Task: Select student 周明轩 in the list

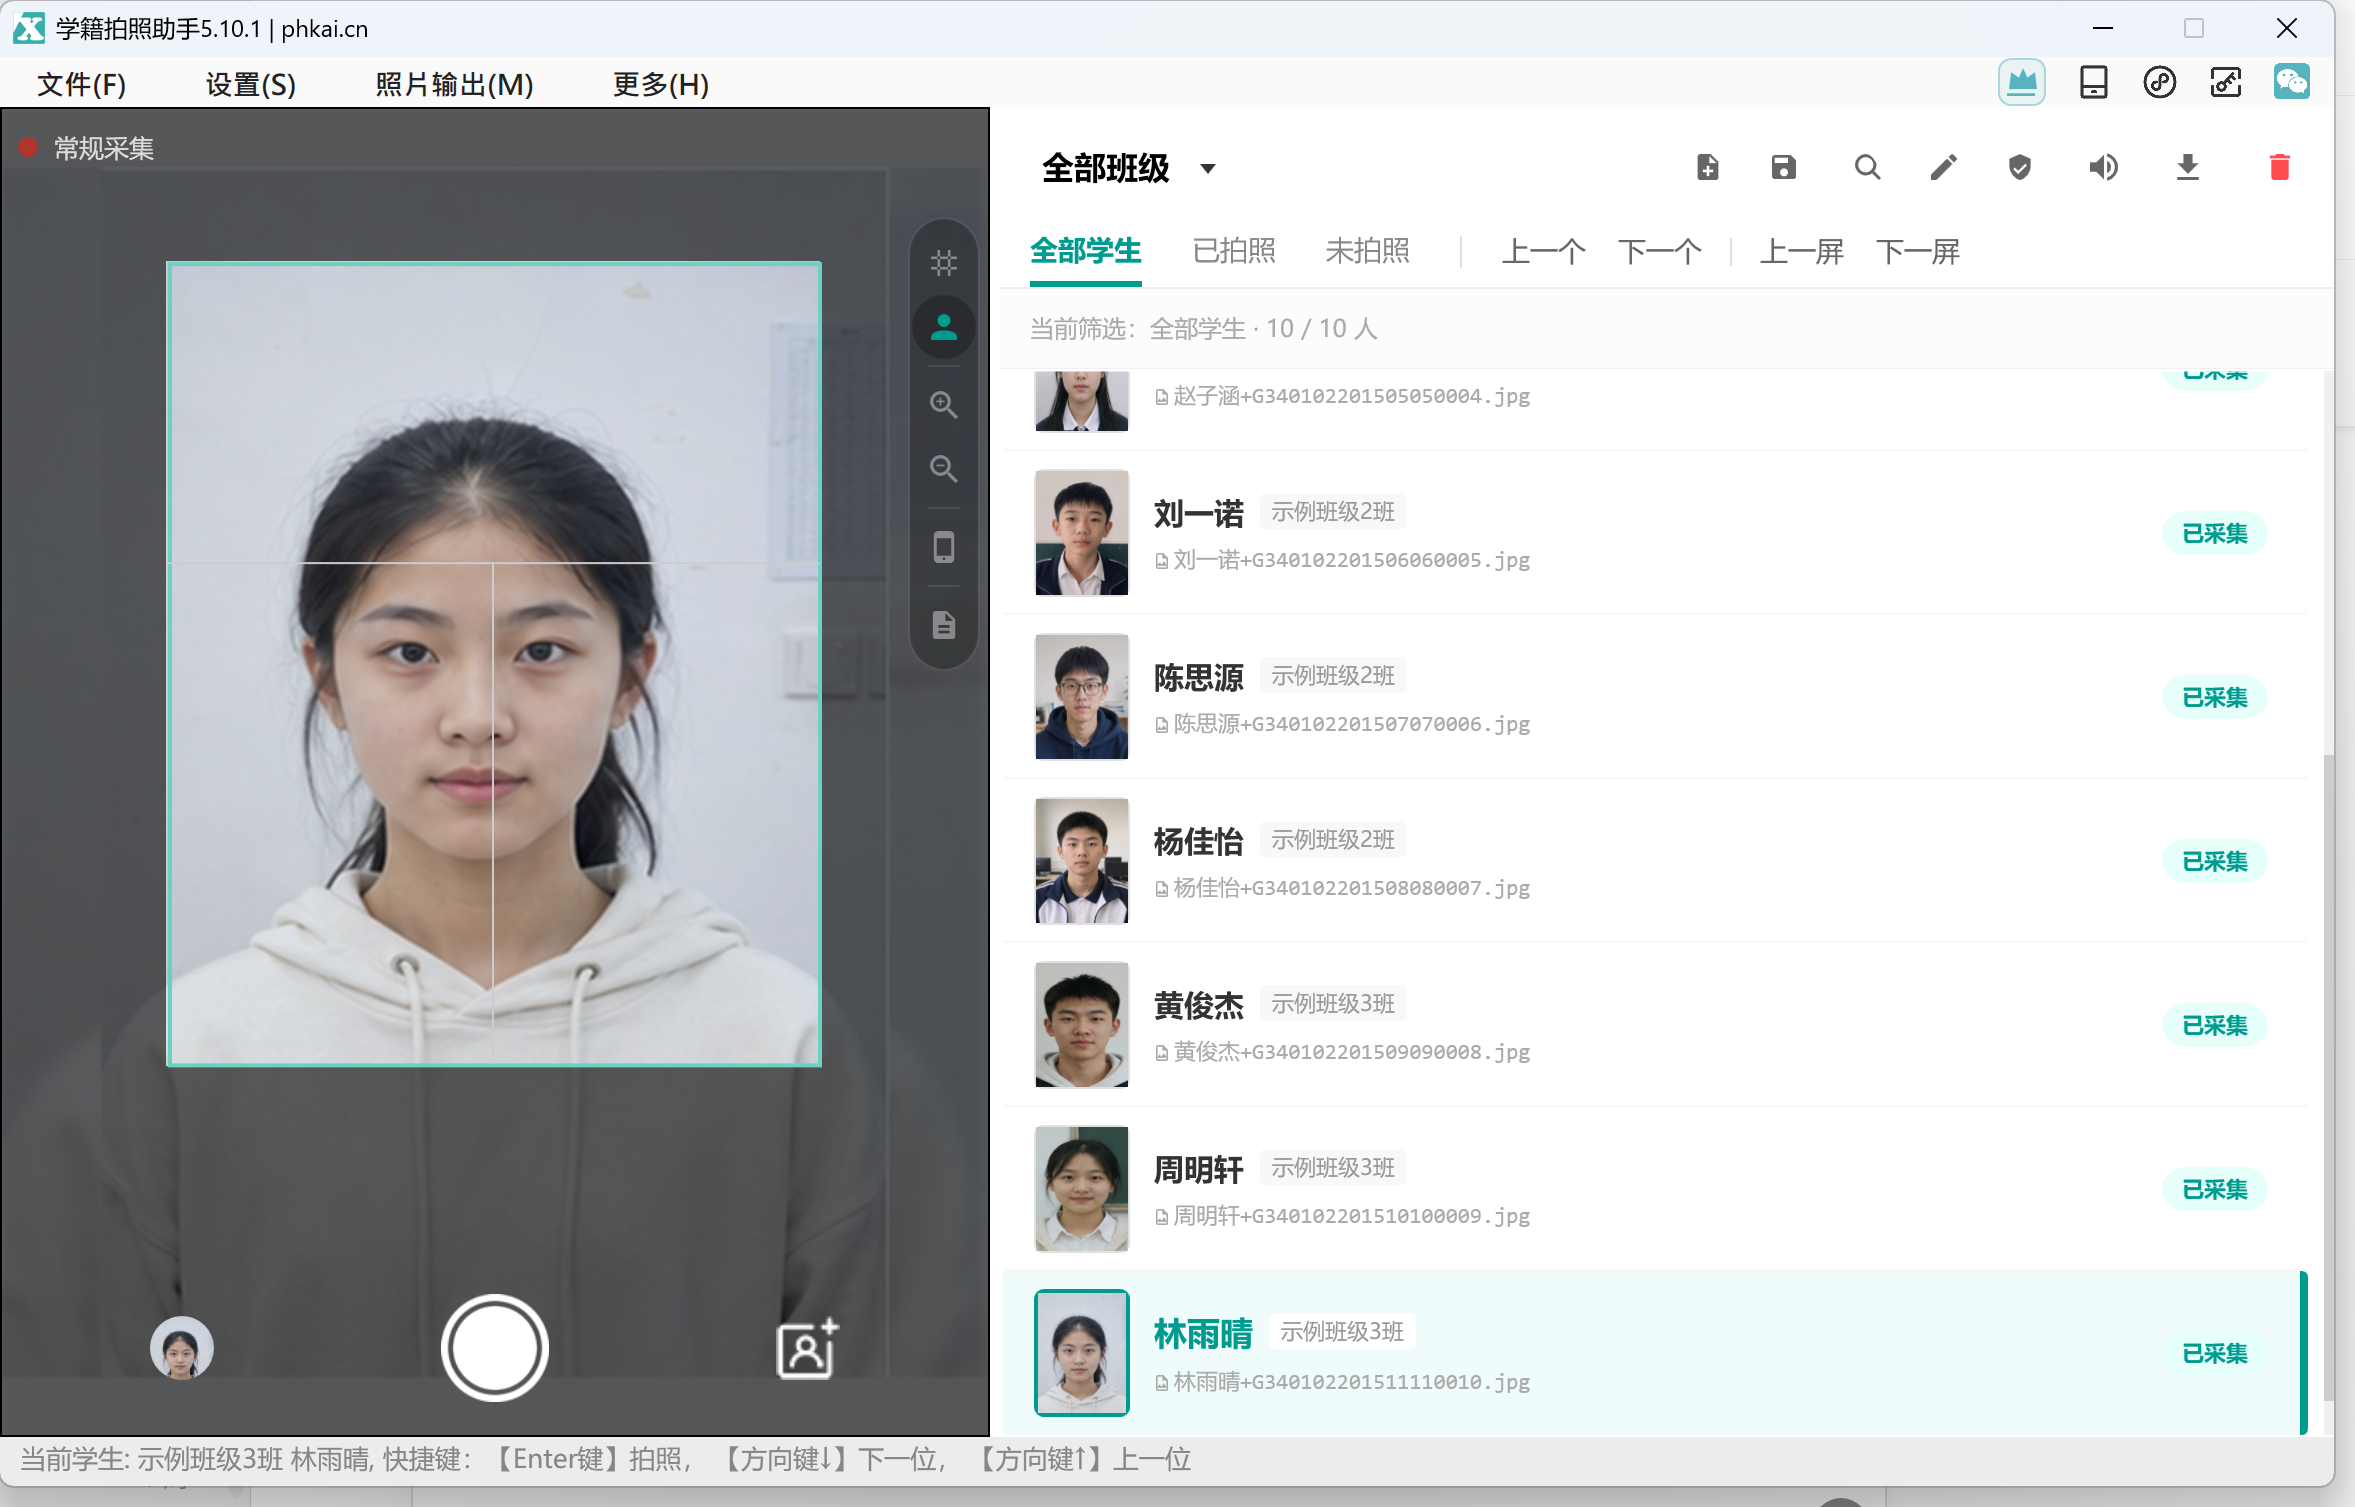Action: (x=1654, y=1189)
